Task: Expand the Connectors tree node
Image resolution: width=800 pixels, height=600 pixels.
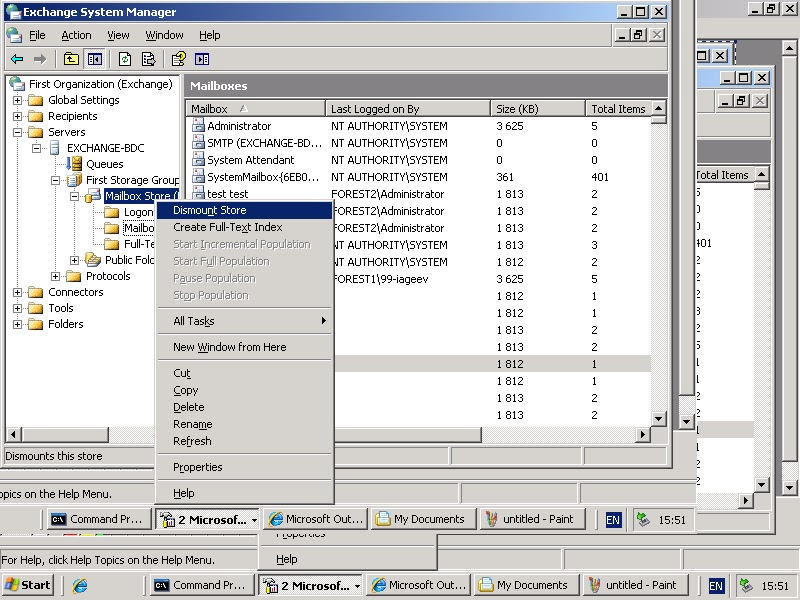Action: tap(17, 292)
